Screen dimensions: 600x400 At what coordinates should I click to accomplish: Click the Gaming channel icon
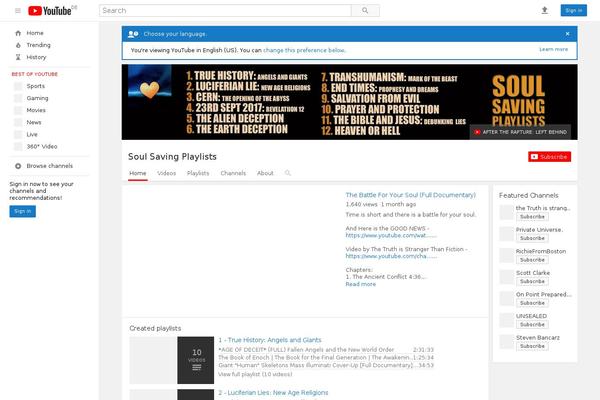click(x=18, y=98)
